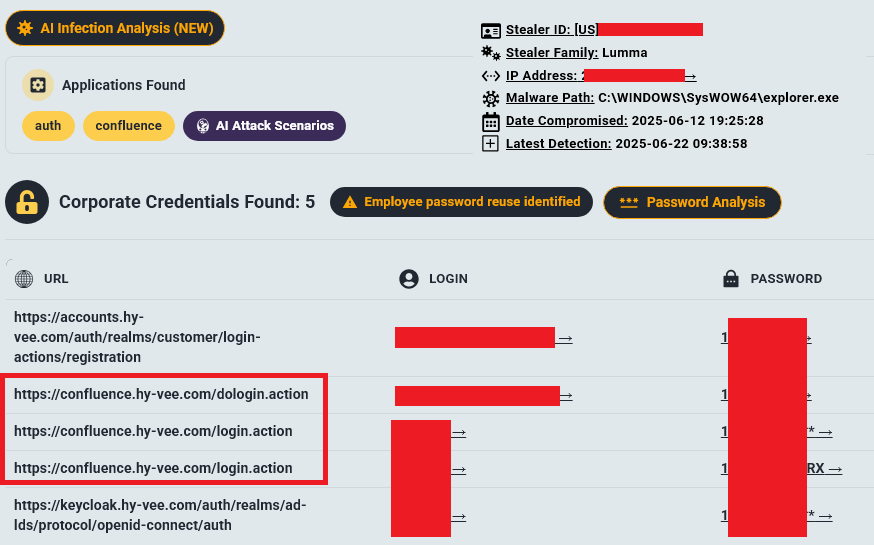Screen dimensions: 874x545
Task: Open the Password Analysis button
Action: [692, 202]
